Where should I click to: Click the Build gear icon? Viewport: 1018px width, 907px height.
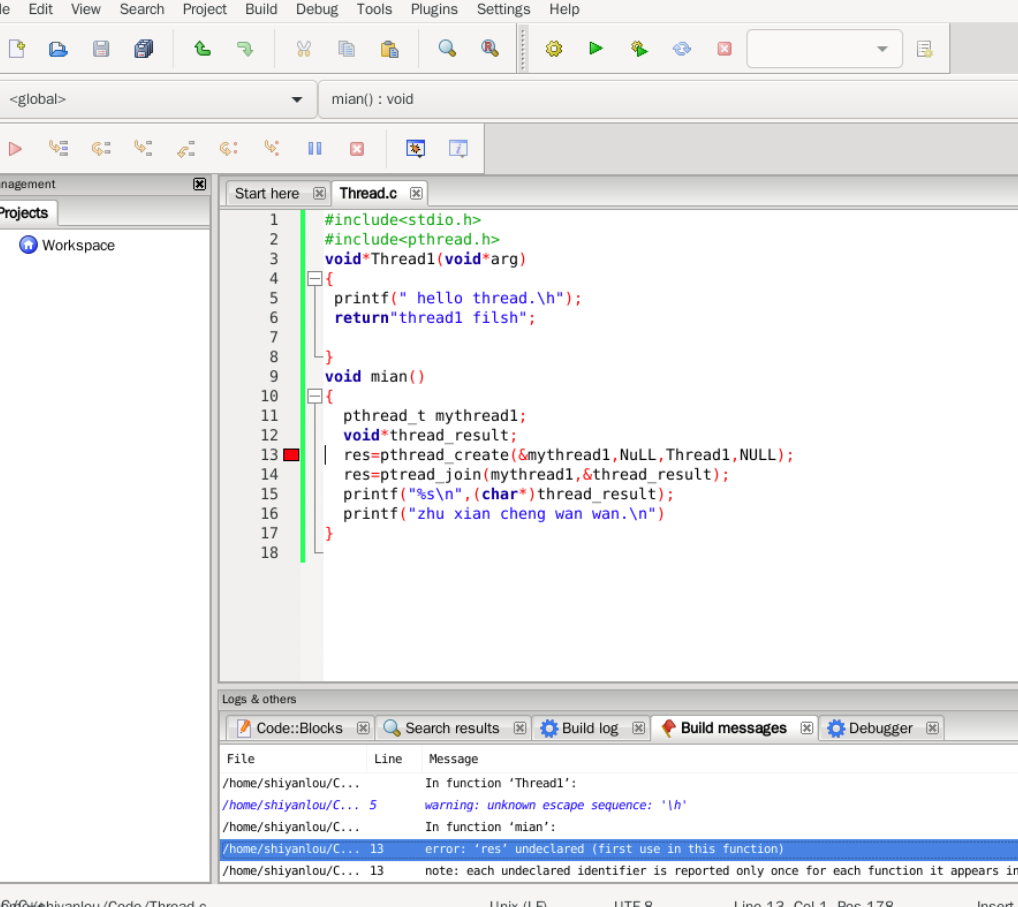553,48
